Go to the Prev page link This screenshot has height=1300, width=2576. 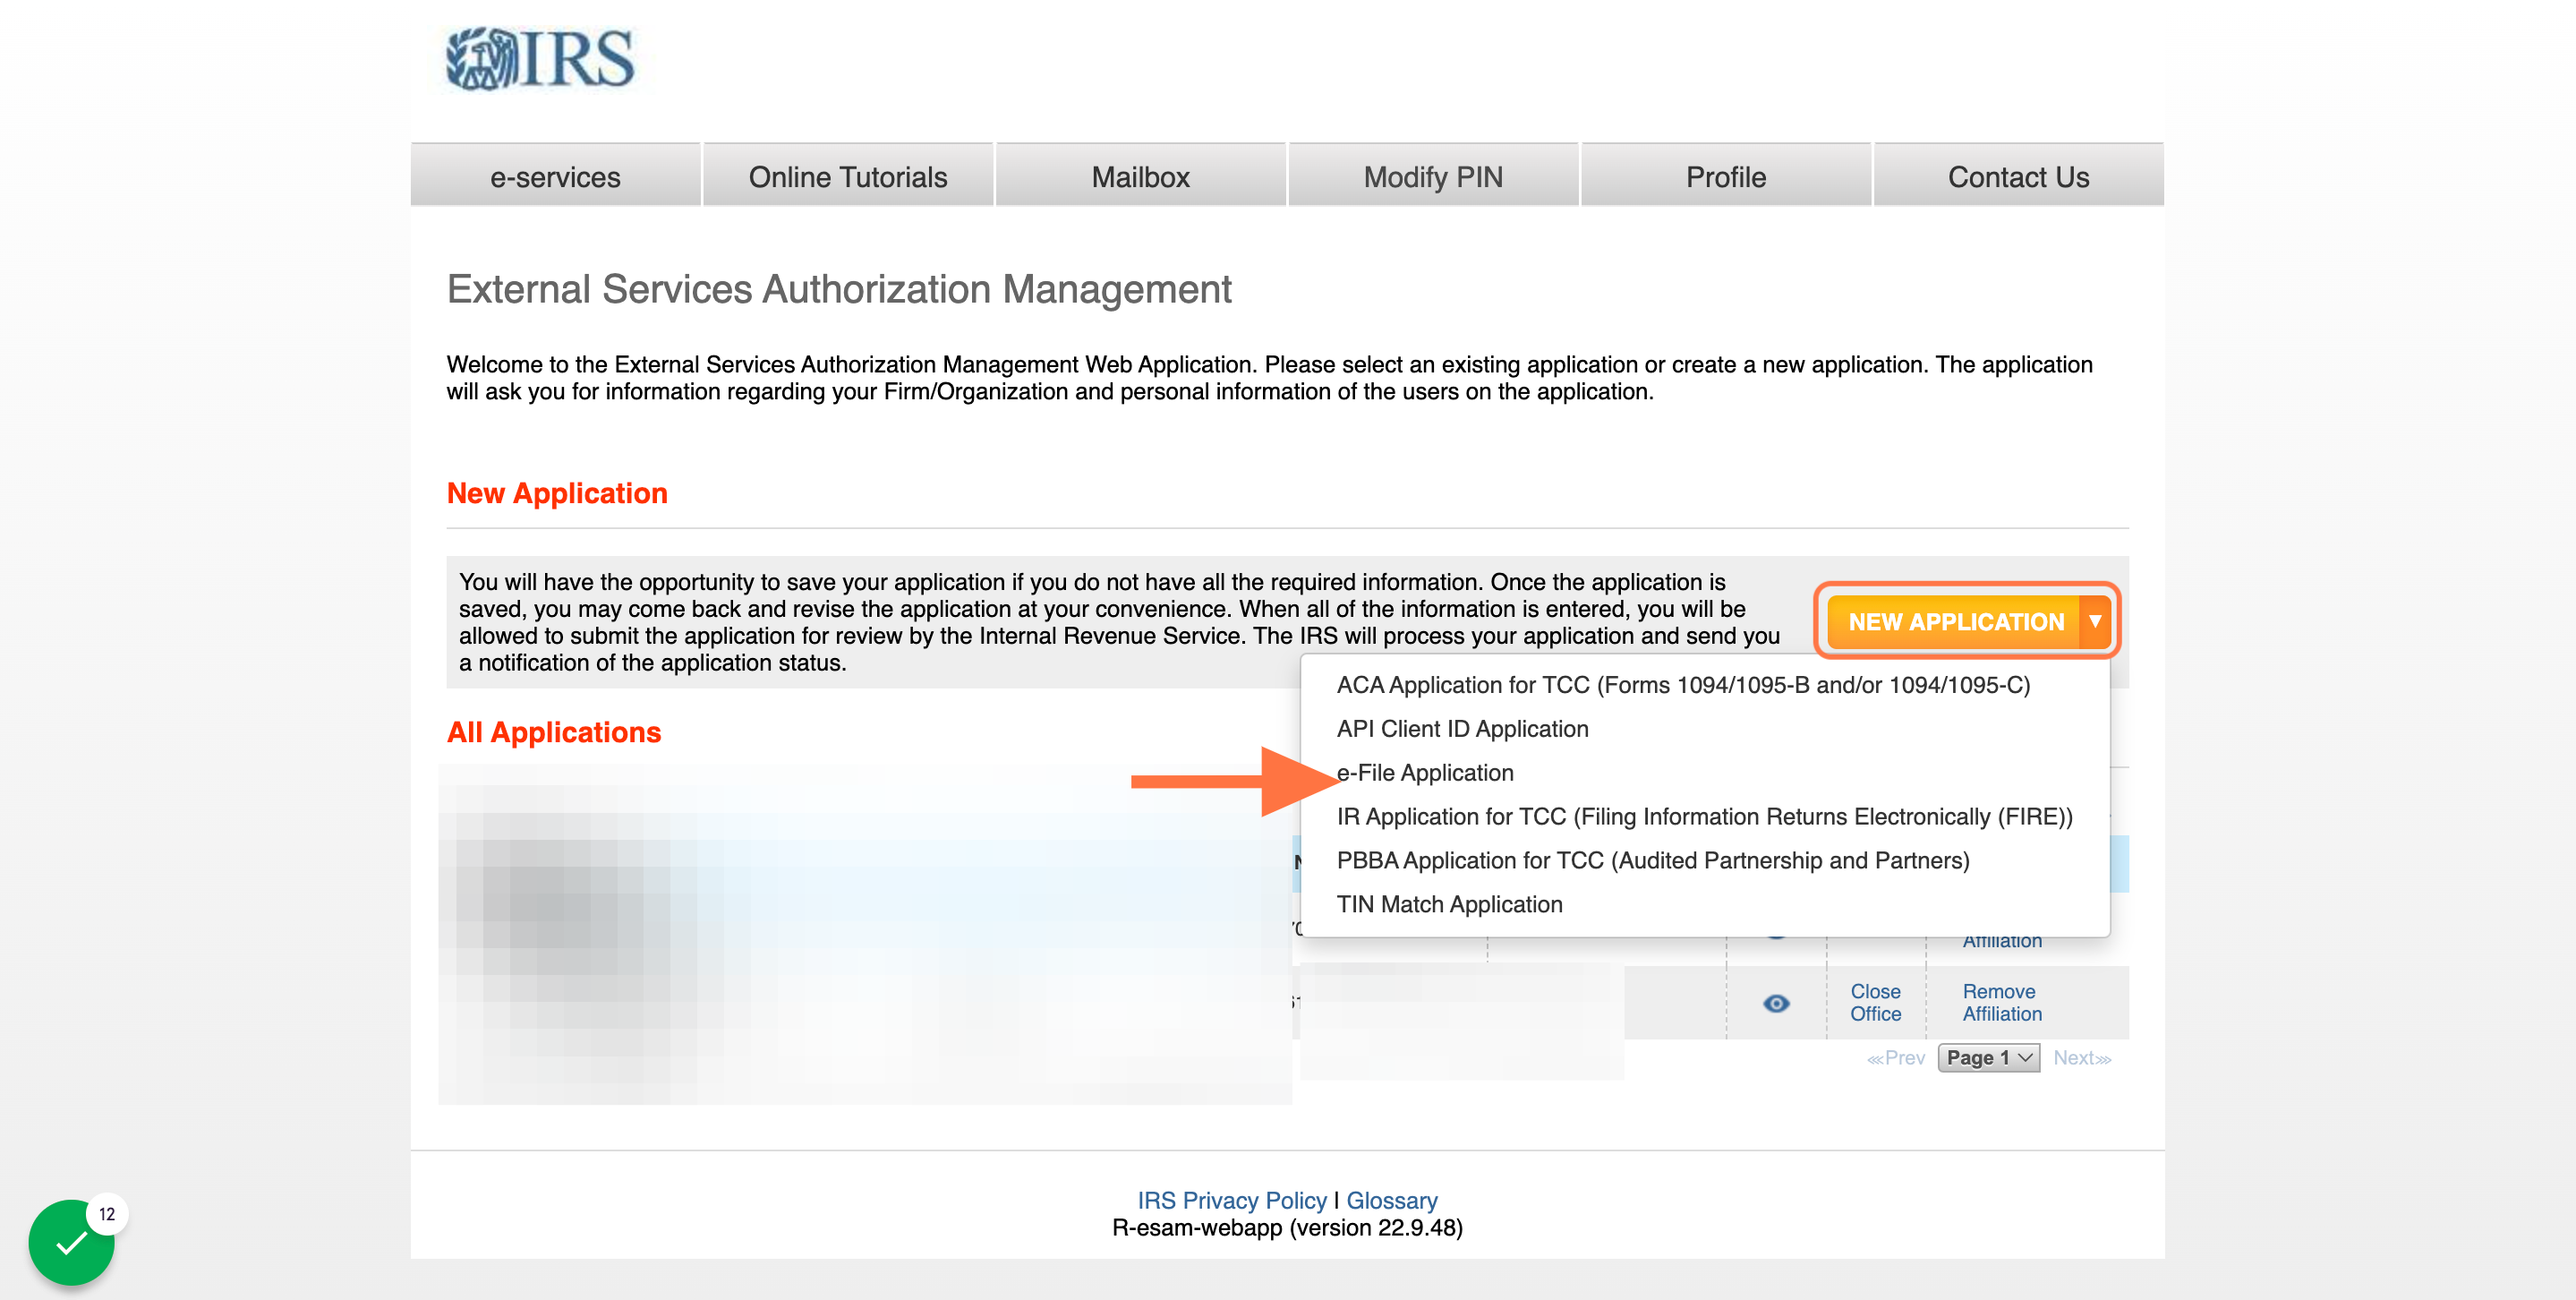(1895, 1058)
